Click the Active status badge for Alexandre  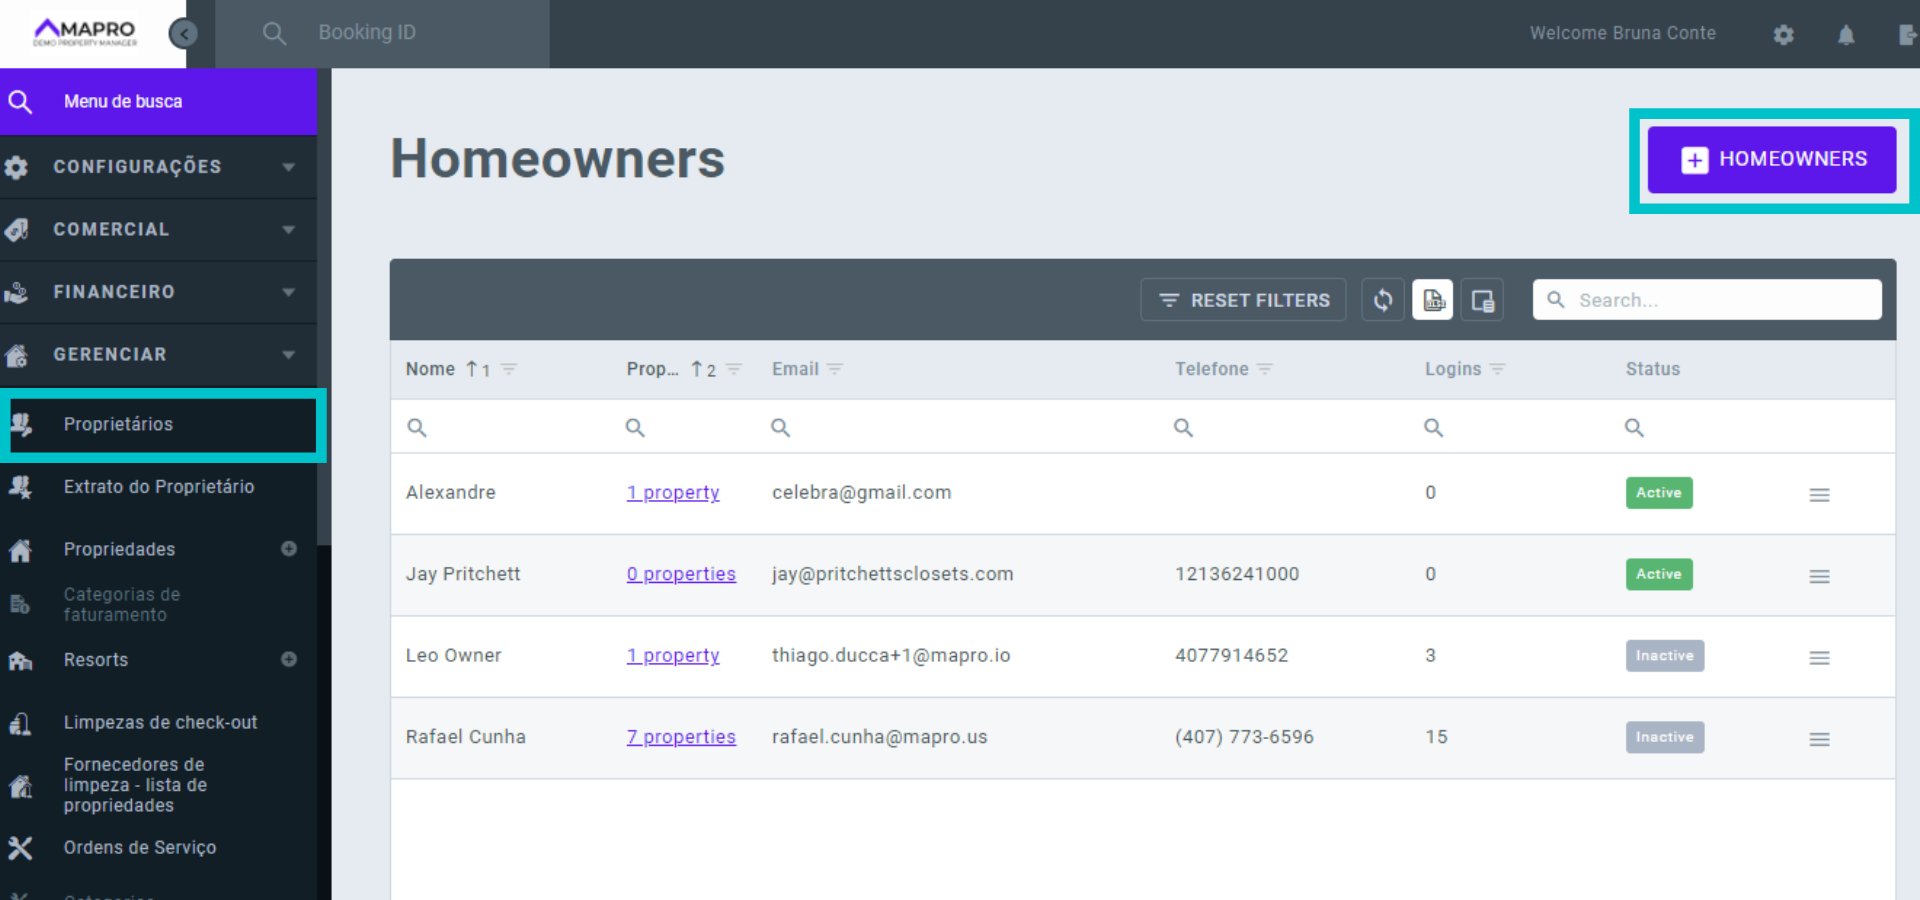coord(1658,493)
